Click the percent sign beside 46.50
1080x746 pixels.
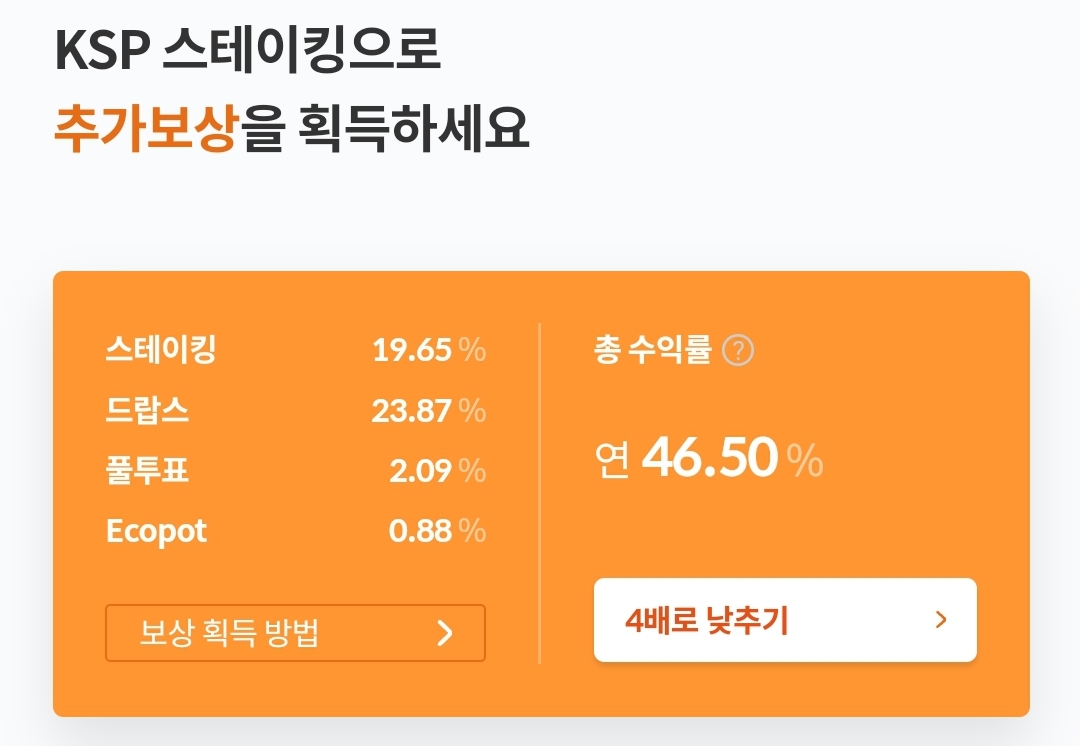805,460
